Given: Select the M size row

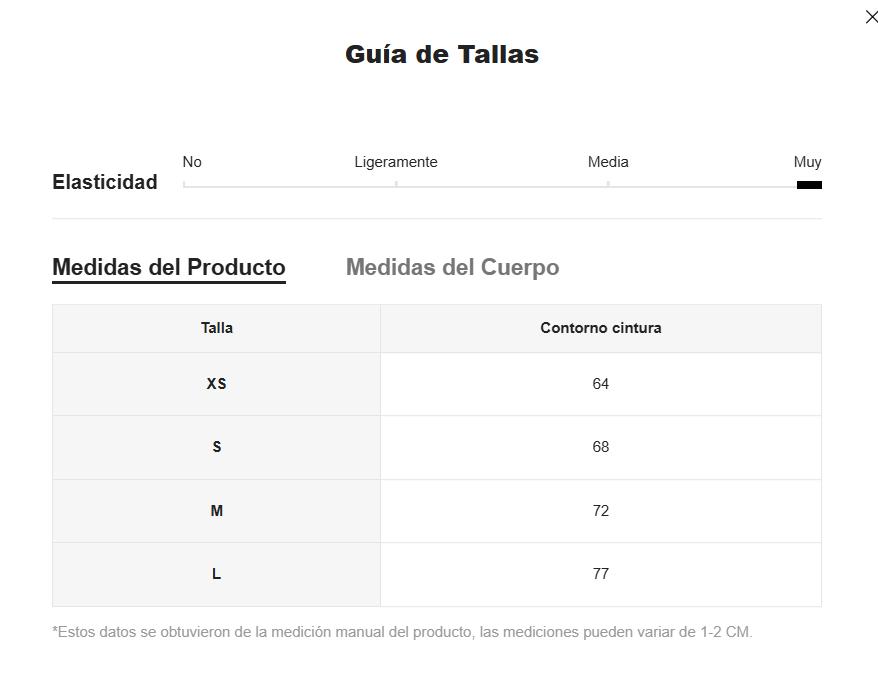Looking at the screenshot, I should click(x=437, y=511).
